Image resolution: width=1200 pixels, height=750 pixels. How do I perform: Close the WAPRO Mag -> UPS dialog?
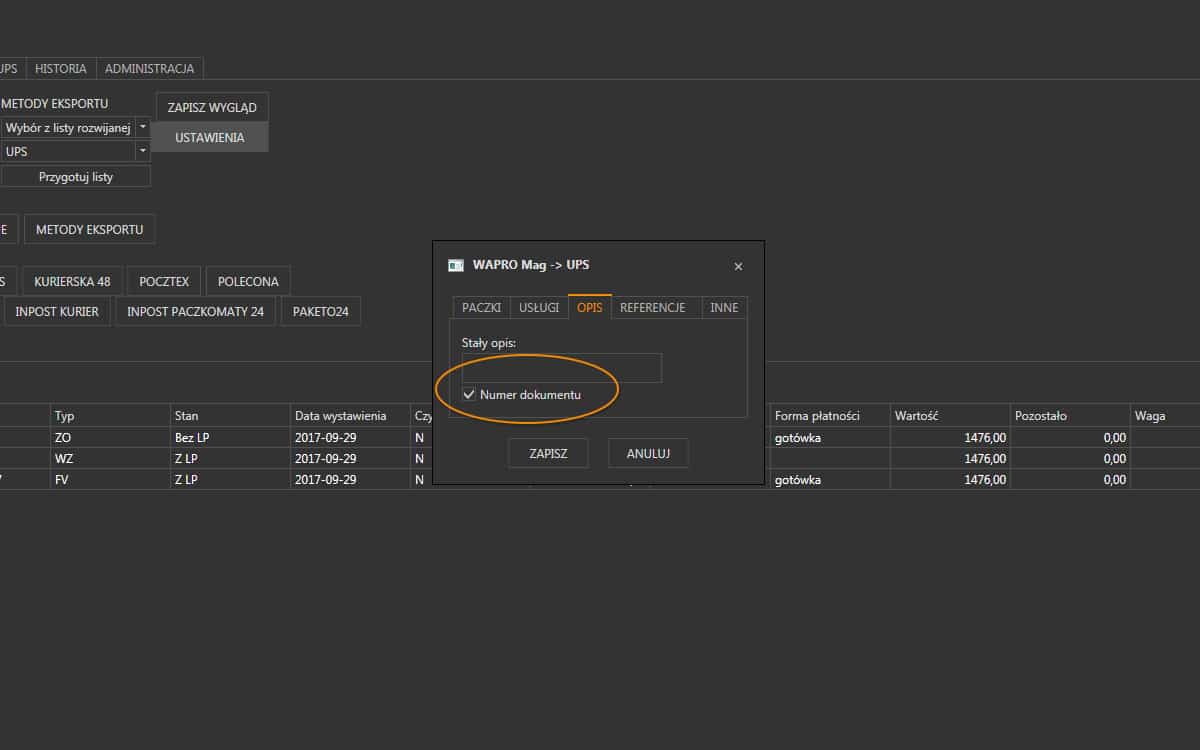(x=738, y=266)
